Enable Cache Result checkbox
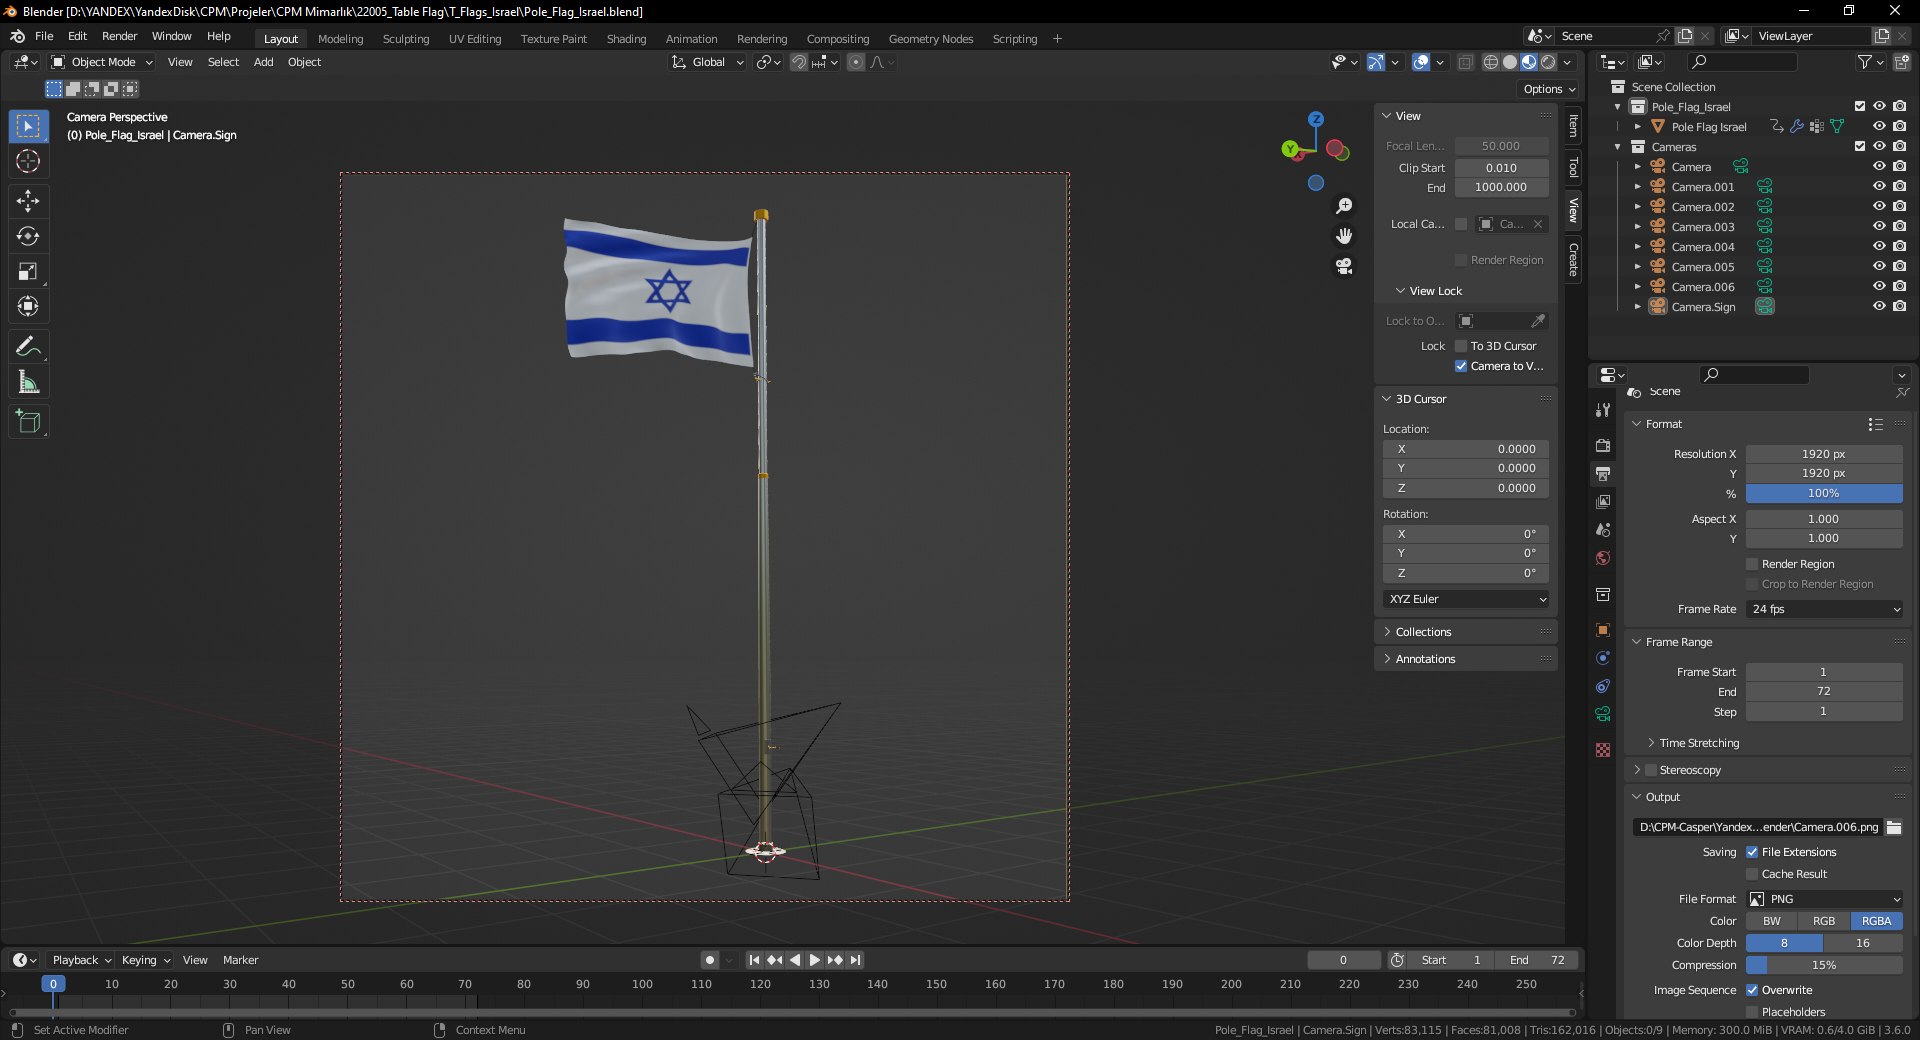This screenshot has height=1040, width=1920. [1752, 874]
